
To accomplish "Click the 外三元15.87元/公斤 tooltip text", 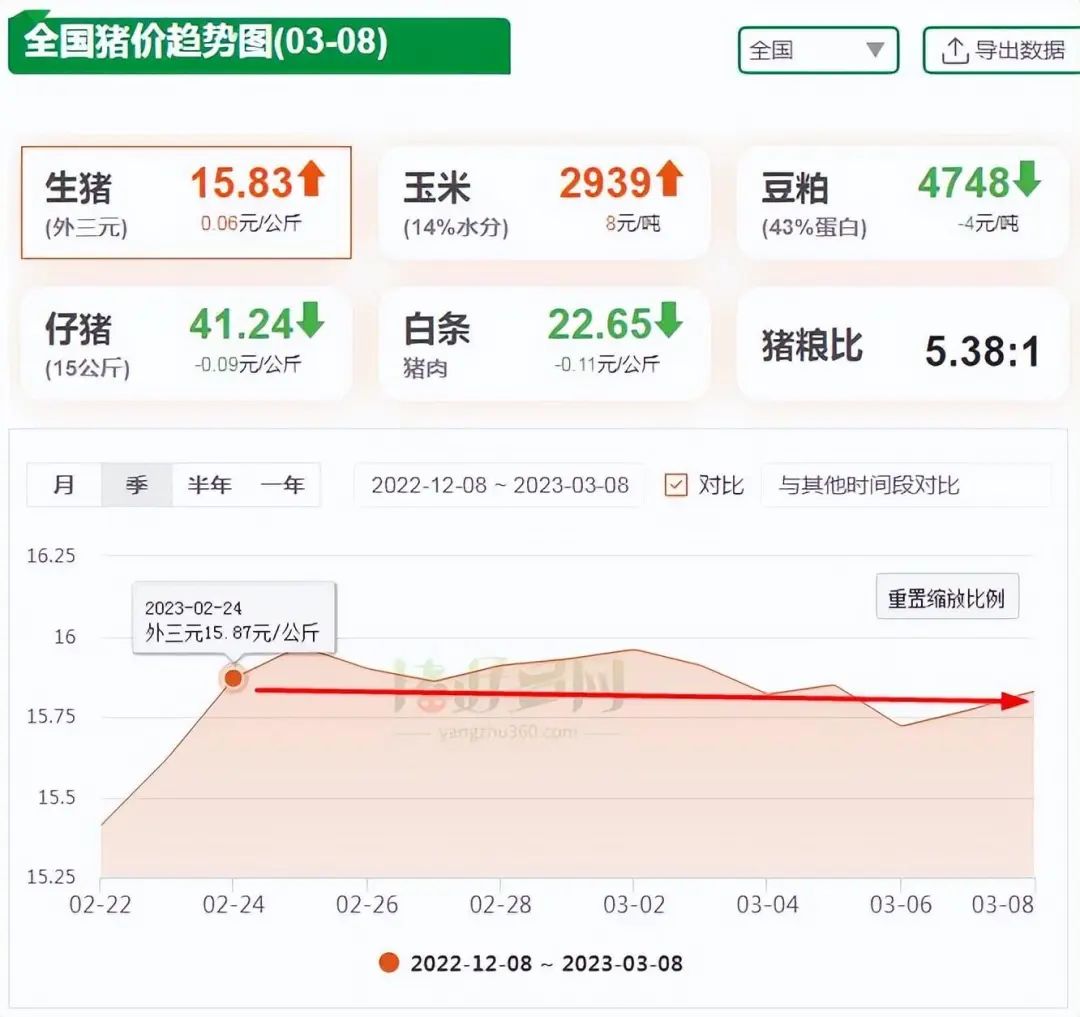I will click(232, 633).
